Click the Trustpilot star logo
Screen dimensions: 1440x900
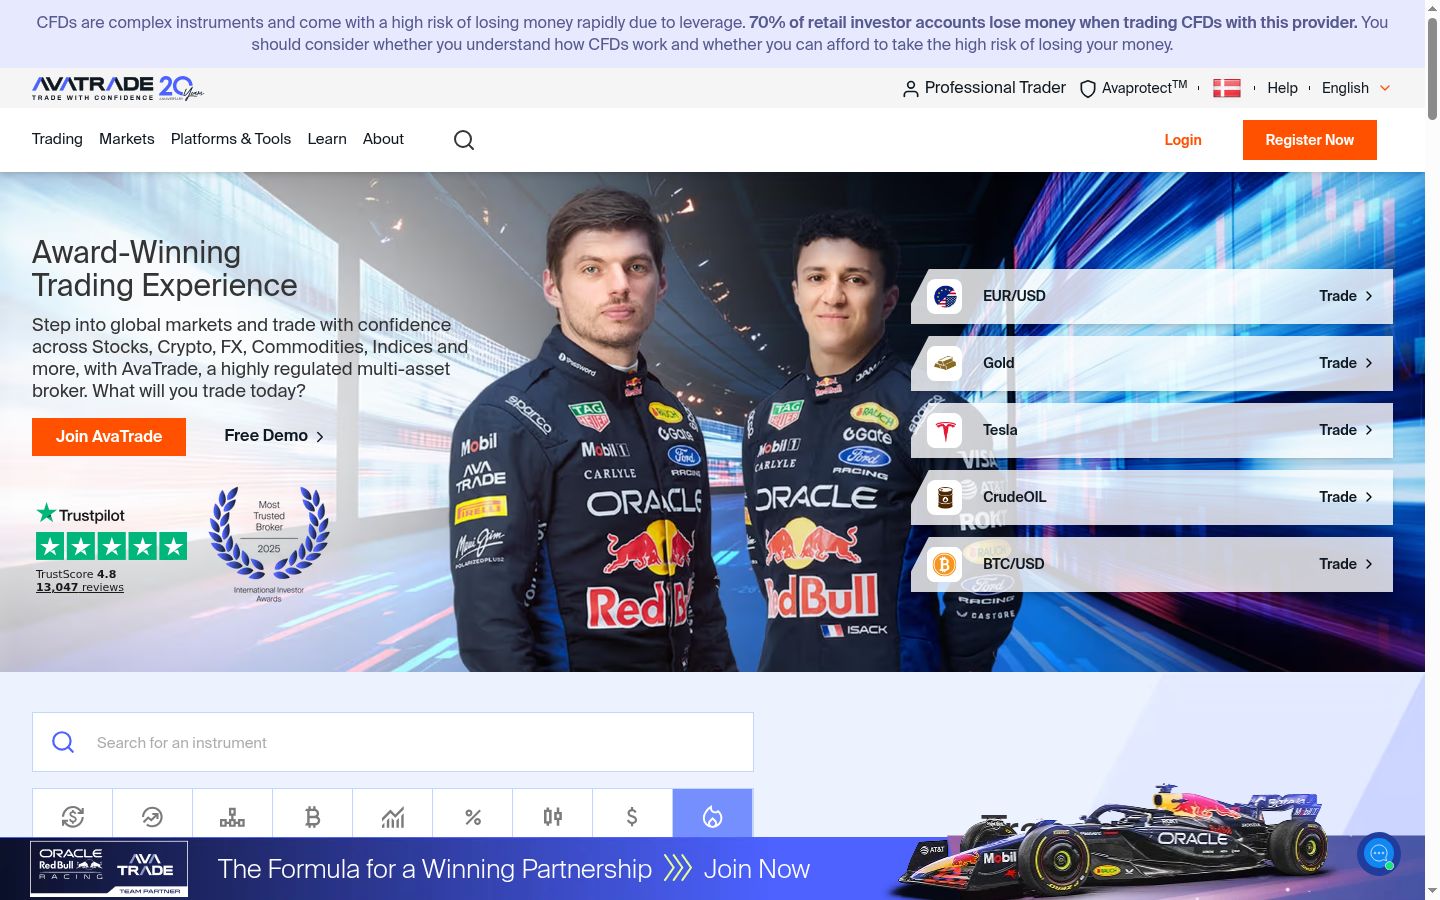[x=81, y=514]
